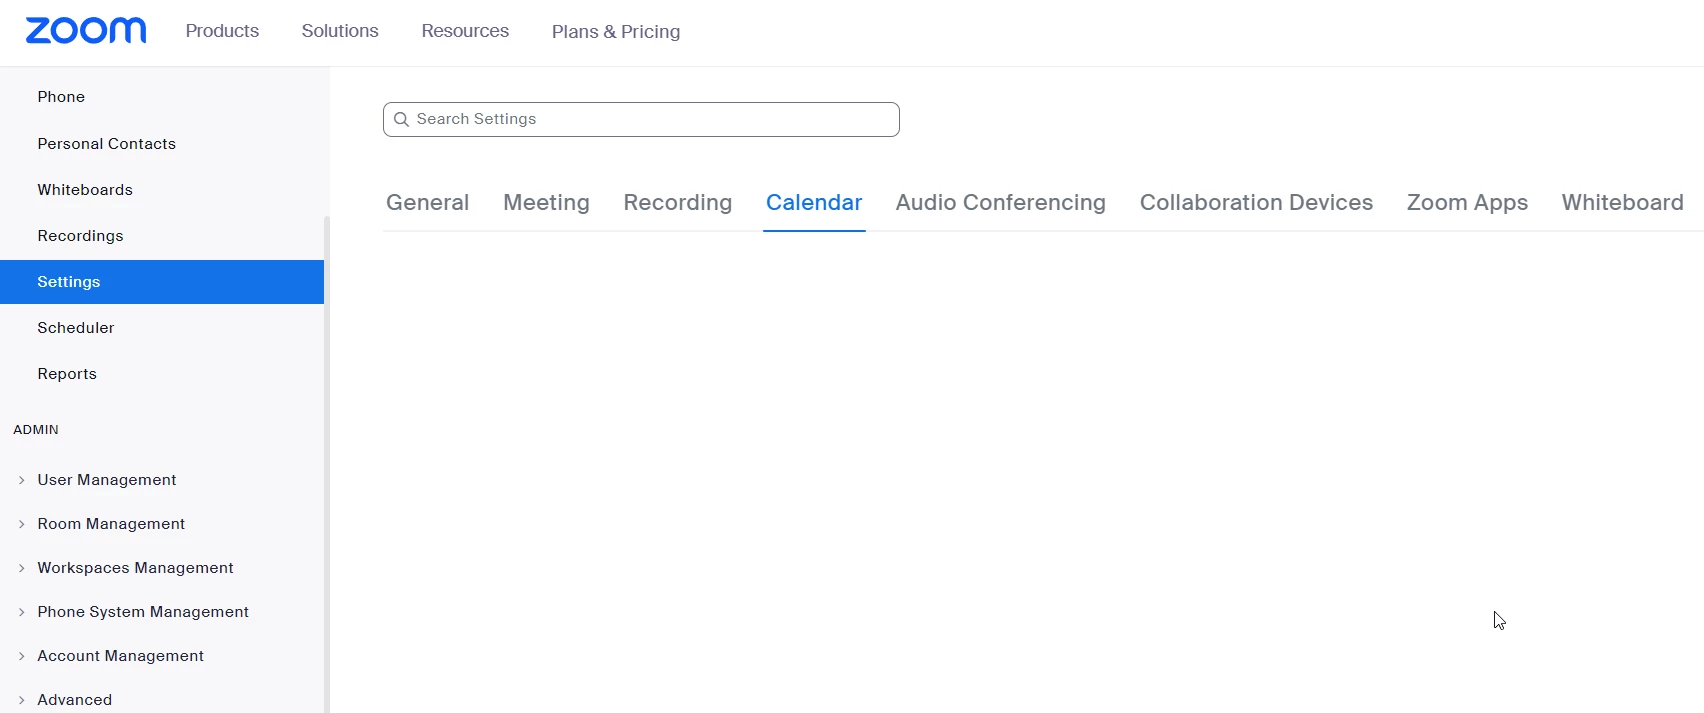Image resolution: width=1704 pixels, height=713 pixels.
Task: Focus the Search Settings field
Action: (641, 119)
